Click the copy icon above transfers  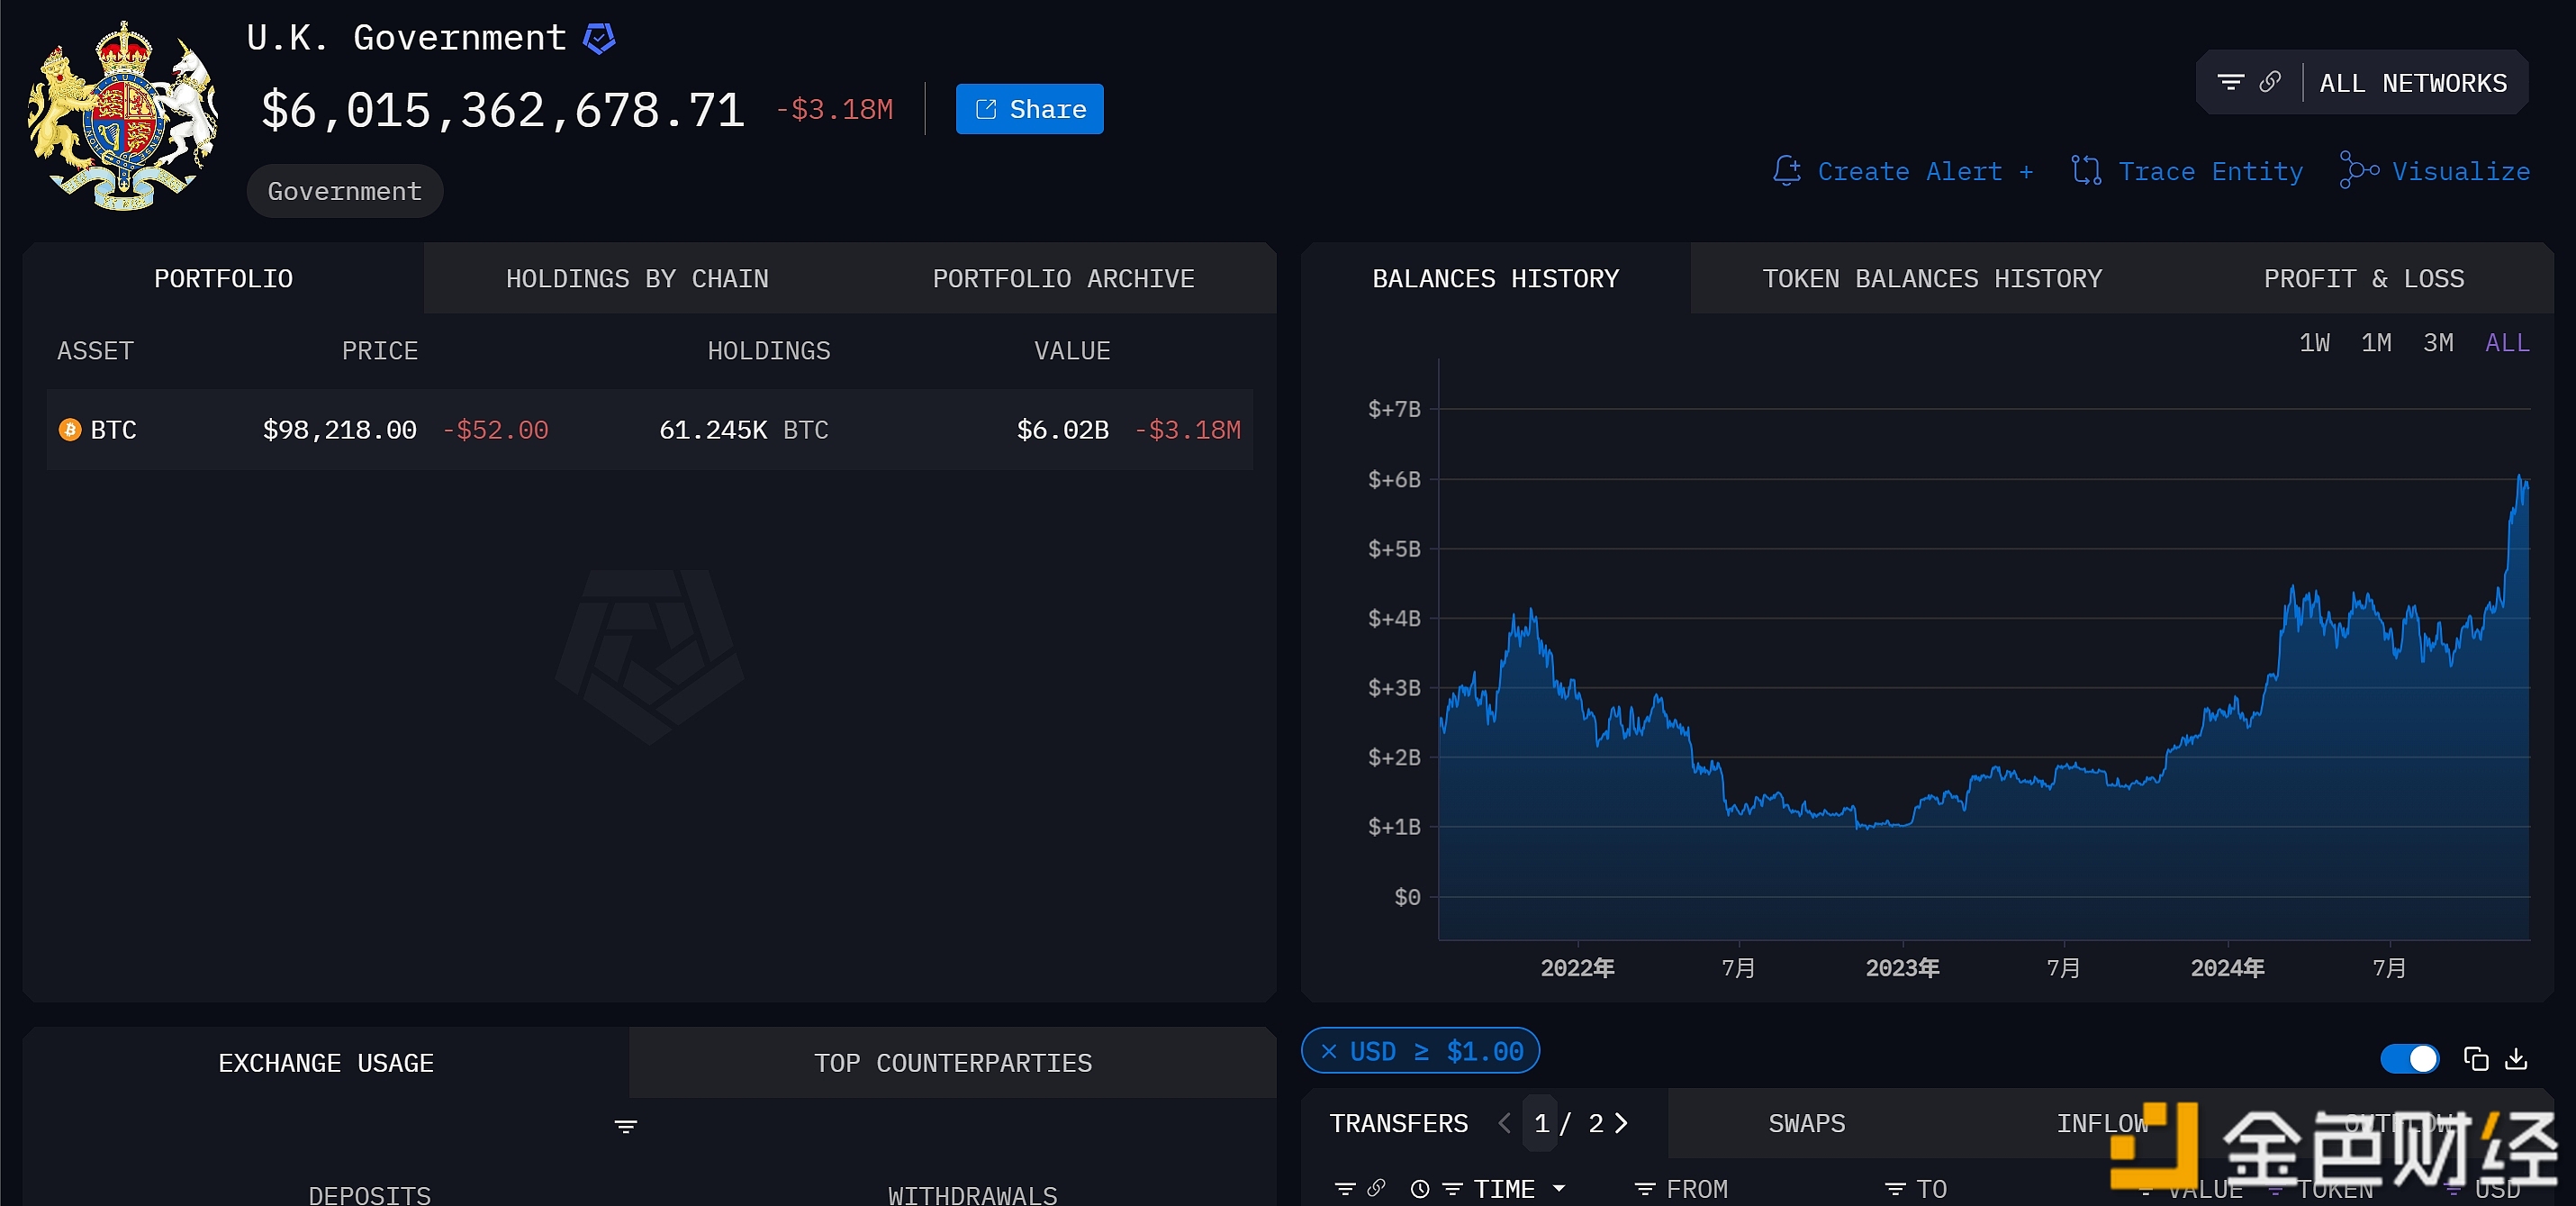click(x=2476, y=1058)
